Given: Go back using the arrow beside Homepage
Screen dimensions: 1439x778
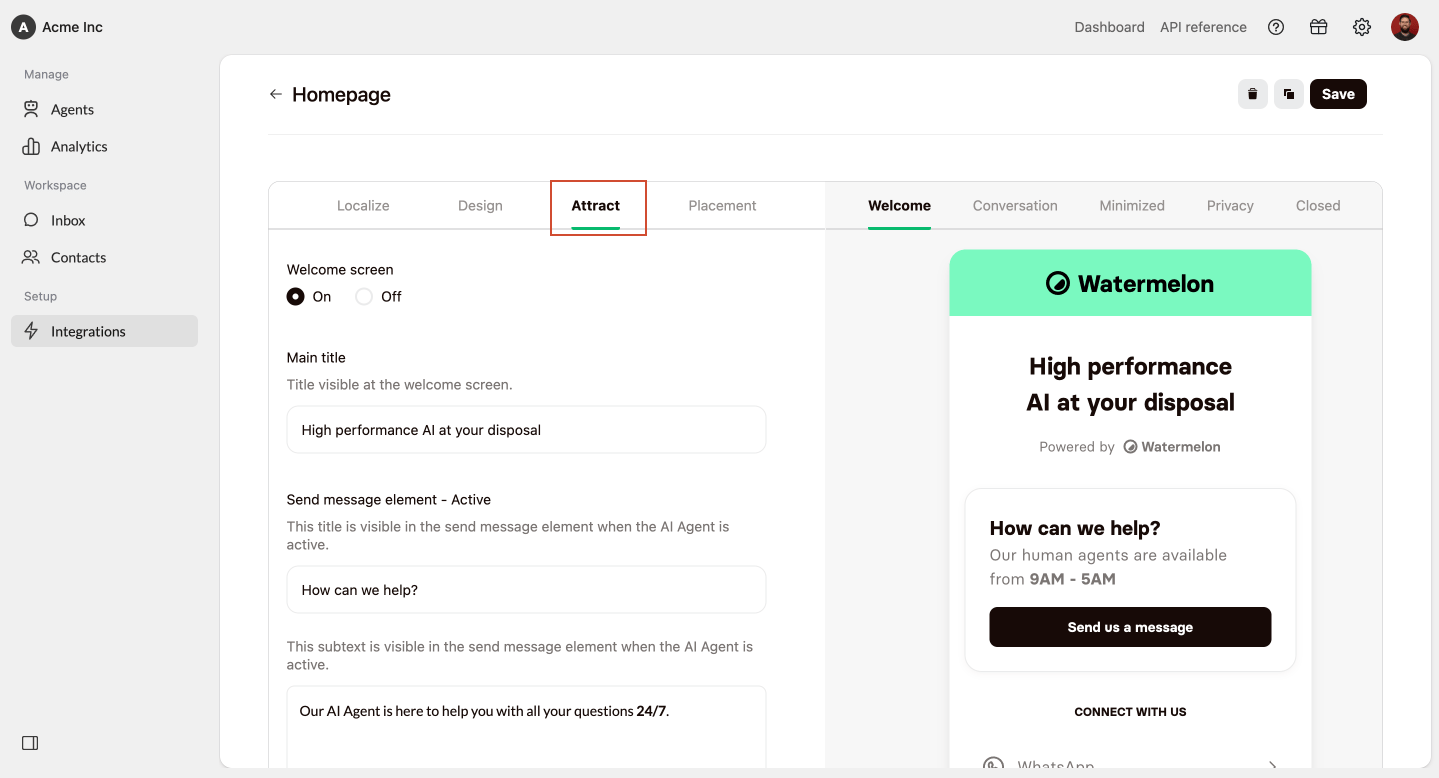Looking at the screenshot, I should pos(276,94).
